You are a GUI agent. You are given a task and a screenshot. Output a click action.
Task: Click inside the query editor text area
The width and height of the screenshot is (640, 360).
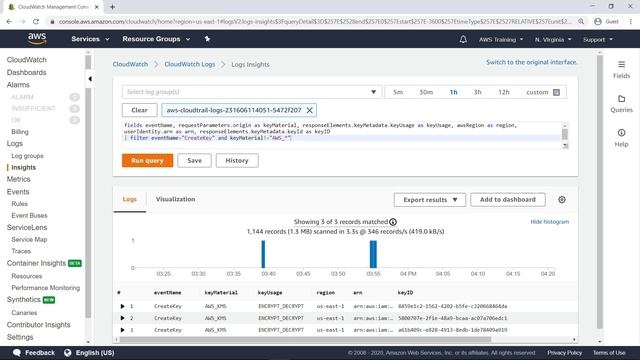342,135
